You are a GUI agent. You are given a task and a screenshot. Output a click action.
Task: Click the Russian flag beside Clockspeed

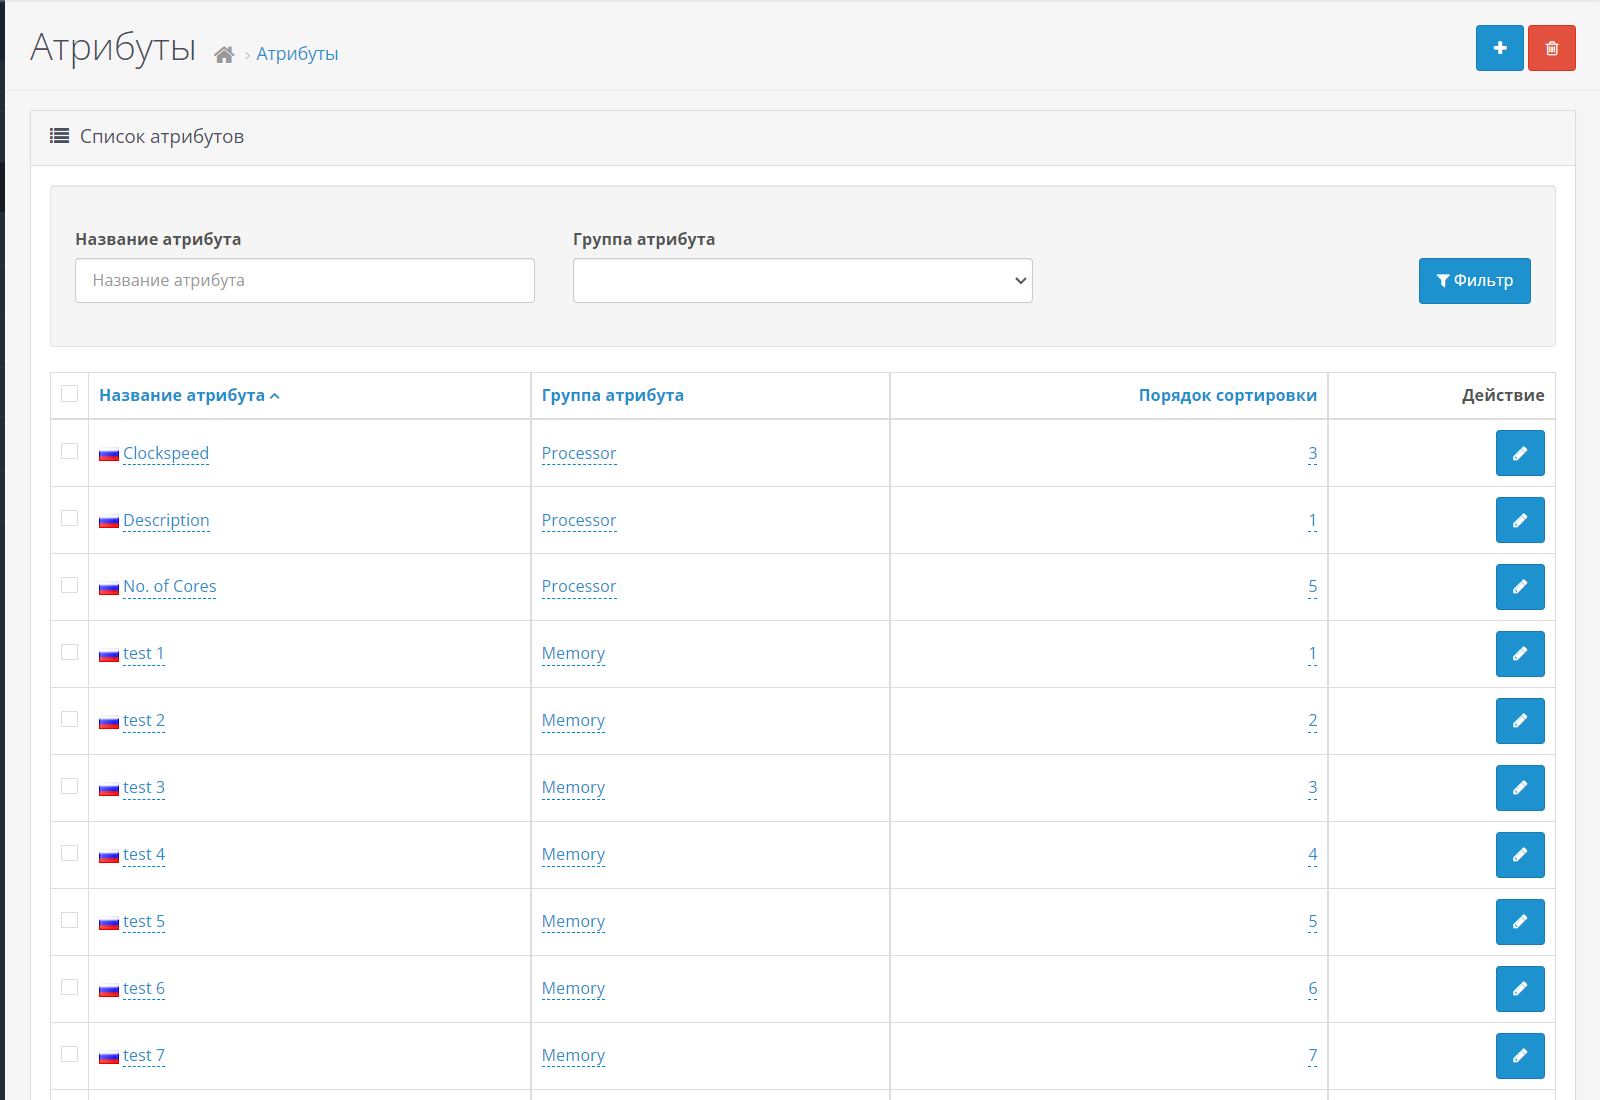click(109, 455)
